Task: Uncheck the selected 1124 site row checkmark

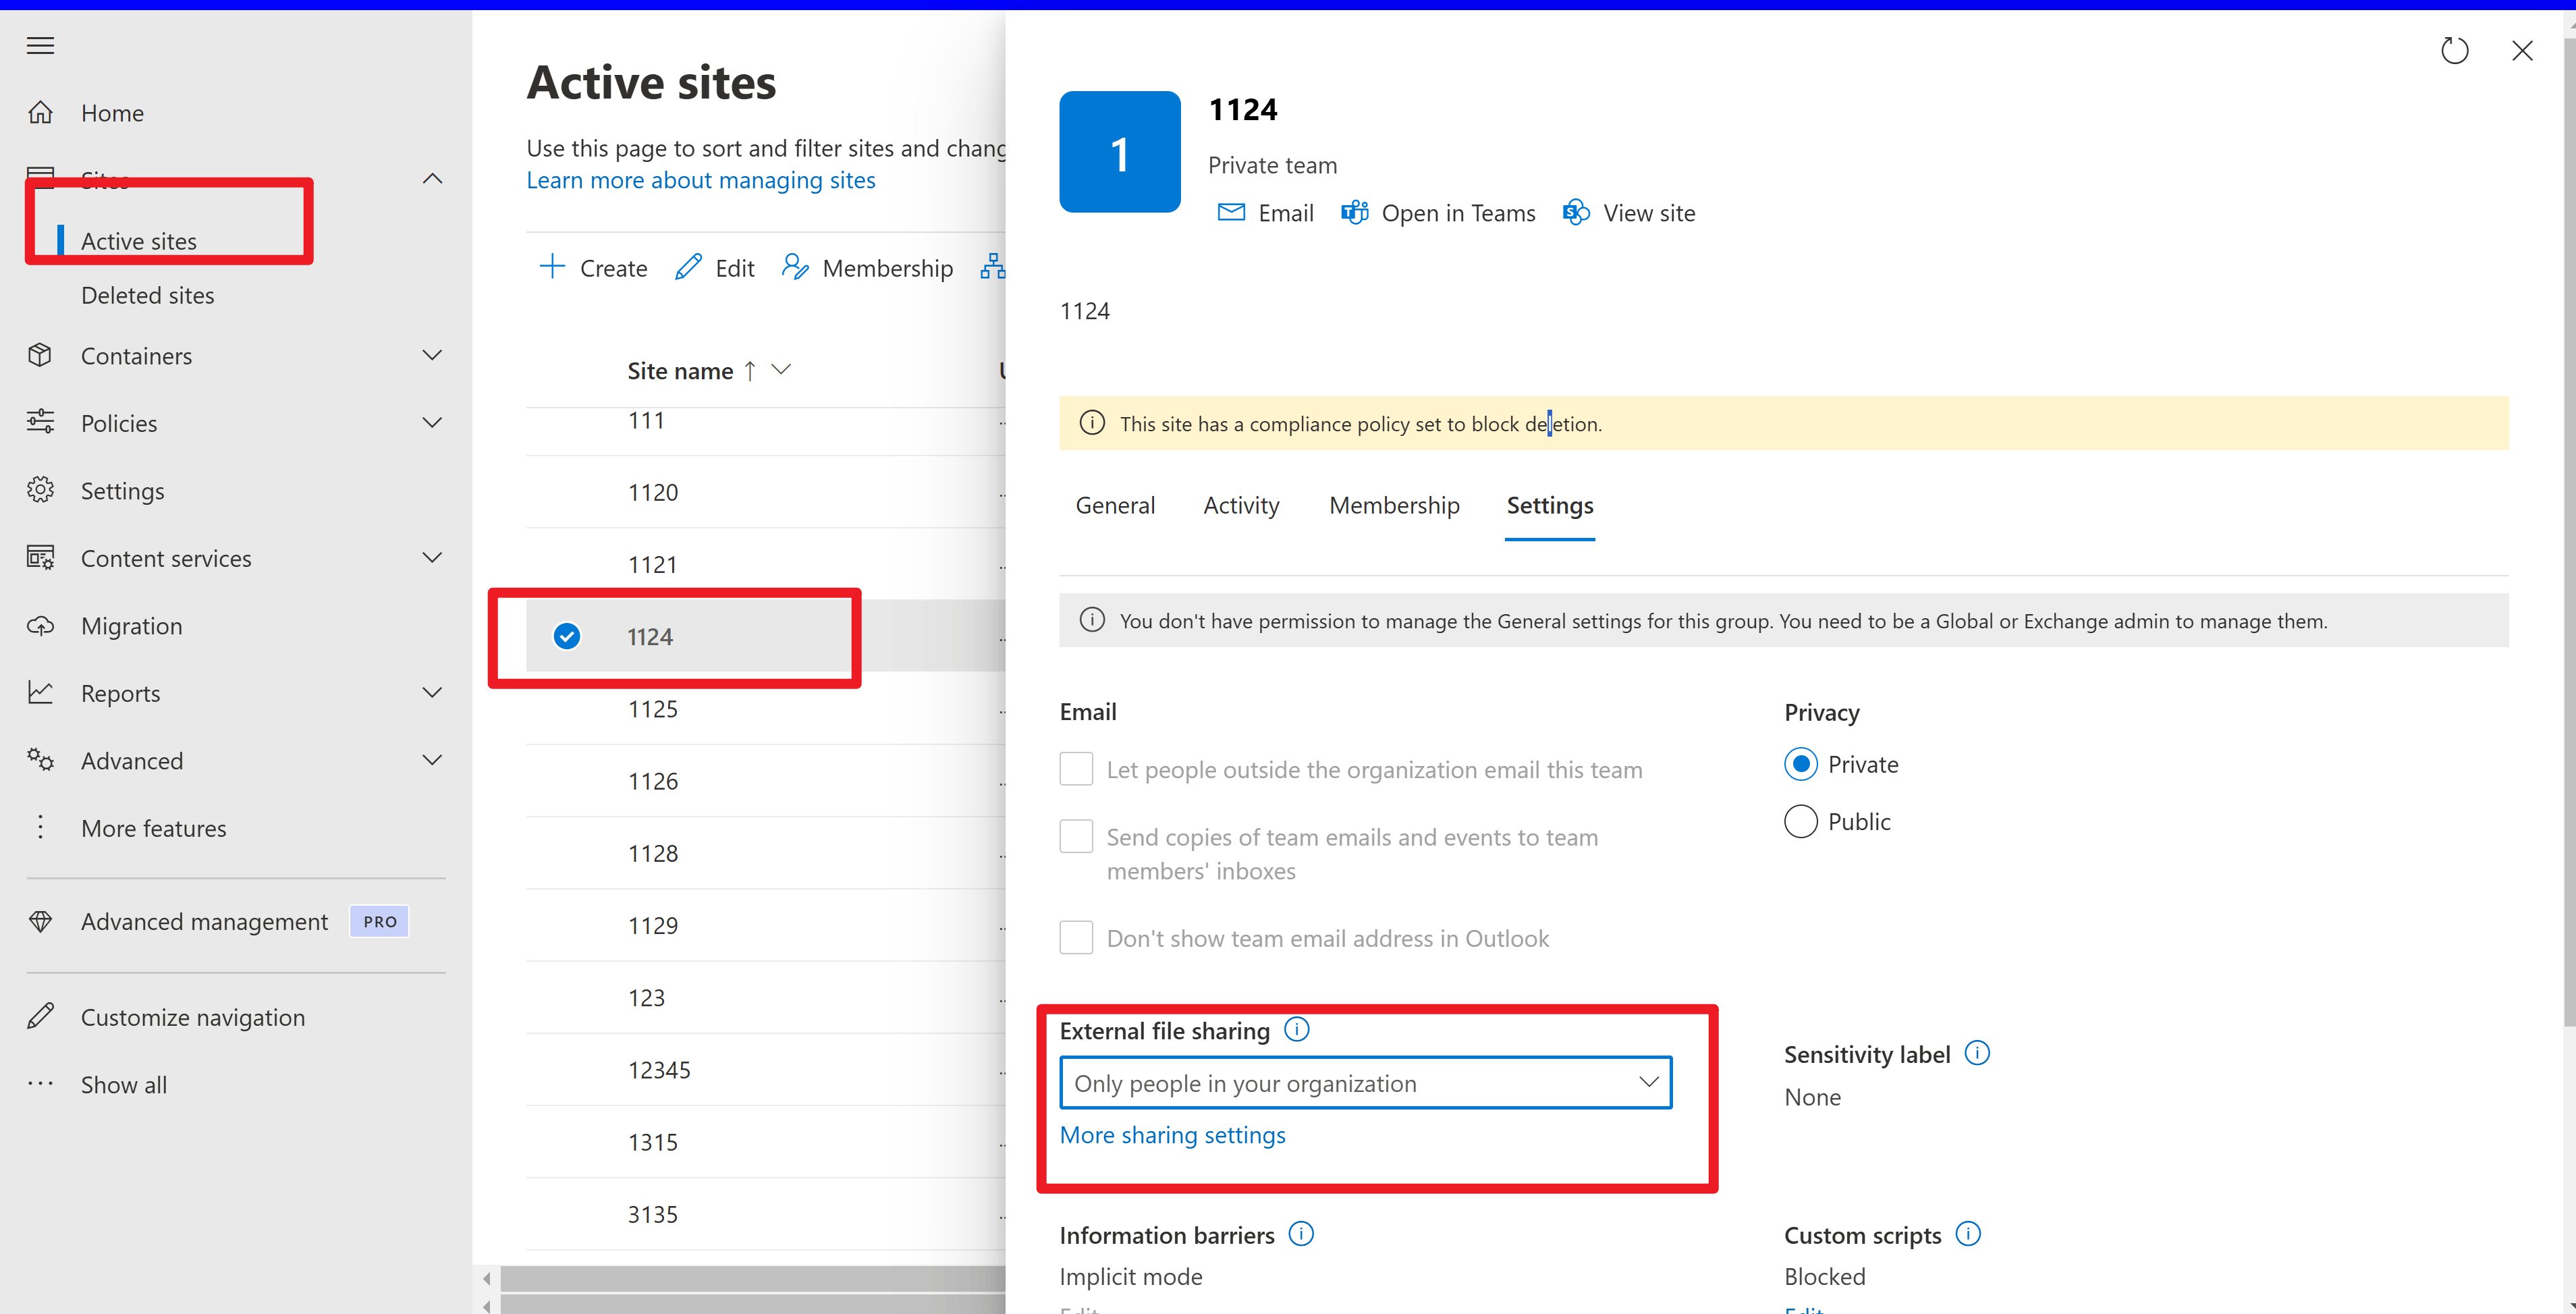Action: pos(567,636)
